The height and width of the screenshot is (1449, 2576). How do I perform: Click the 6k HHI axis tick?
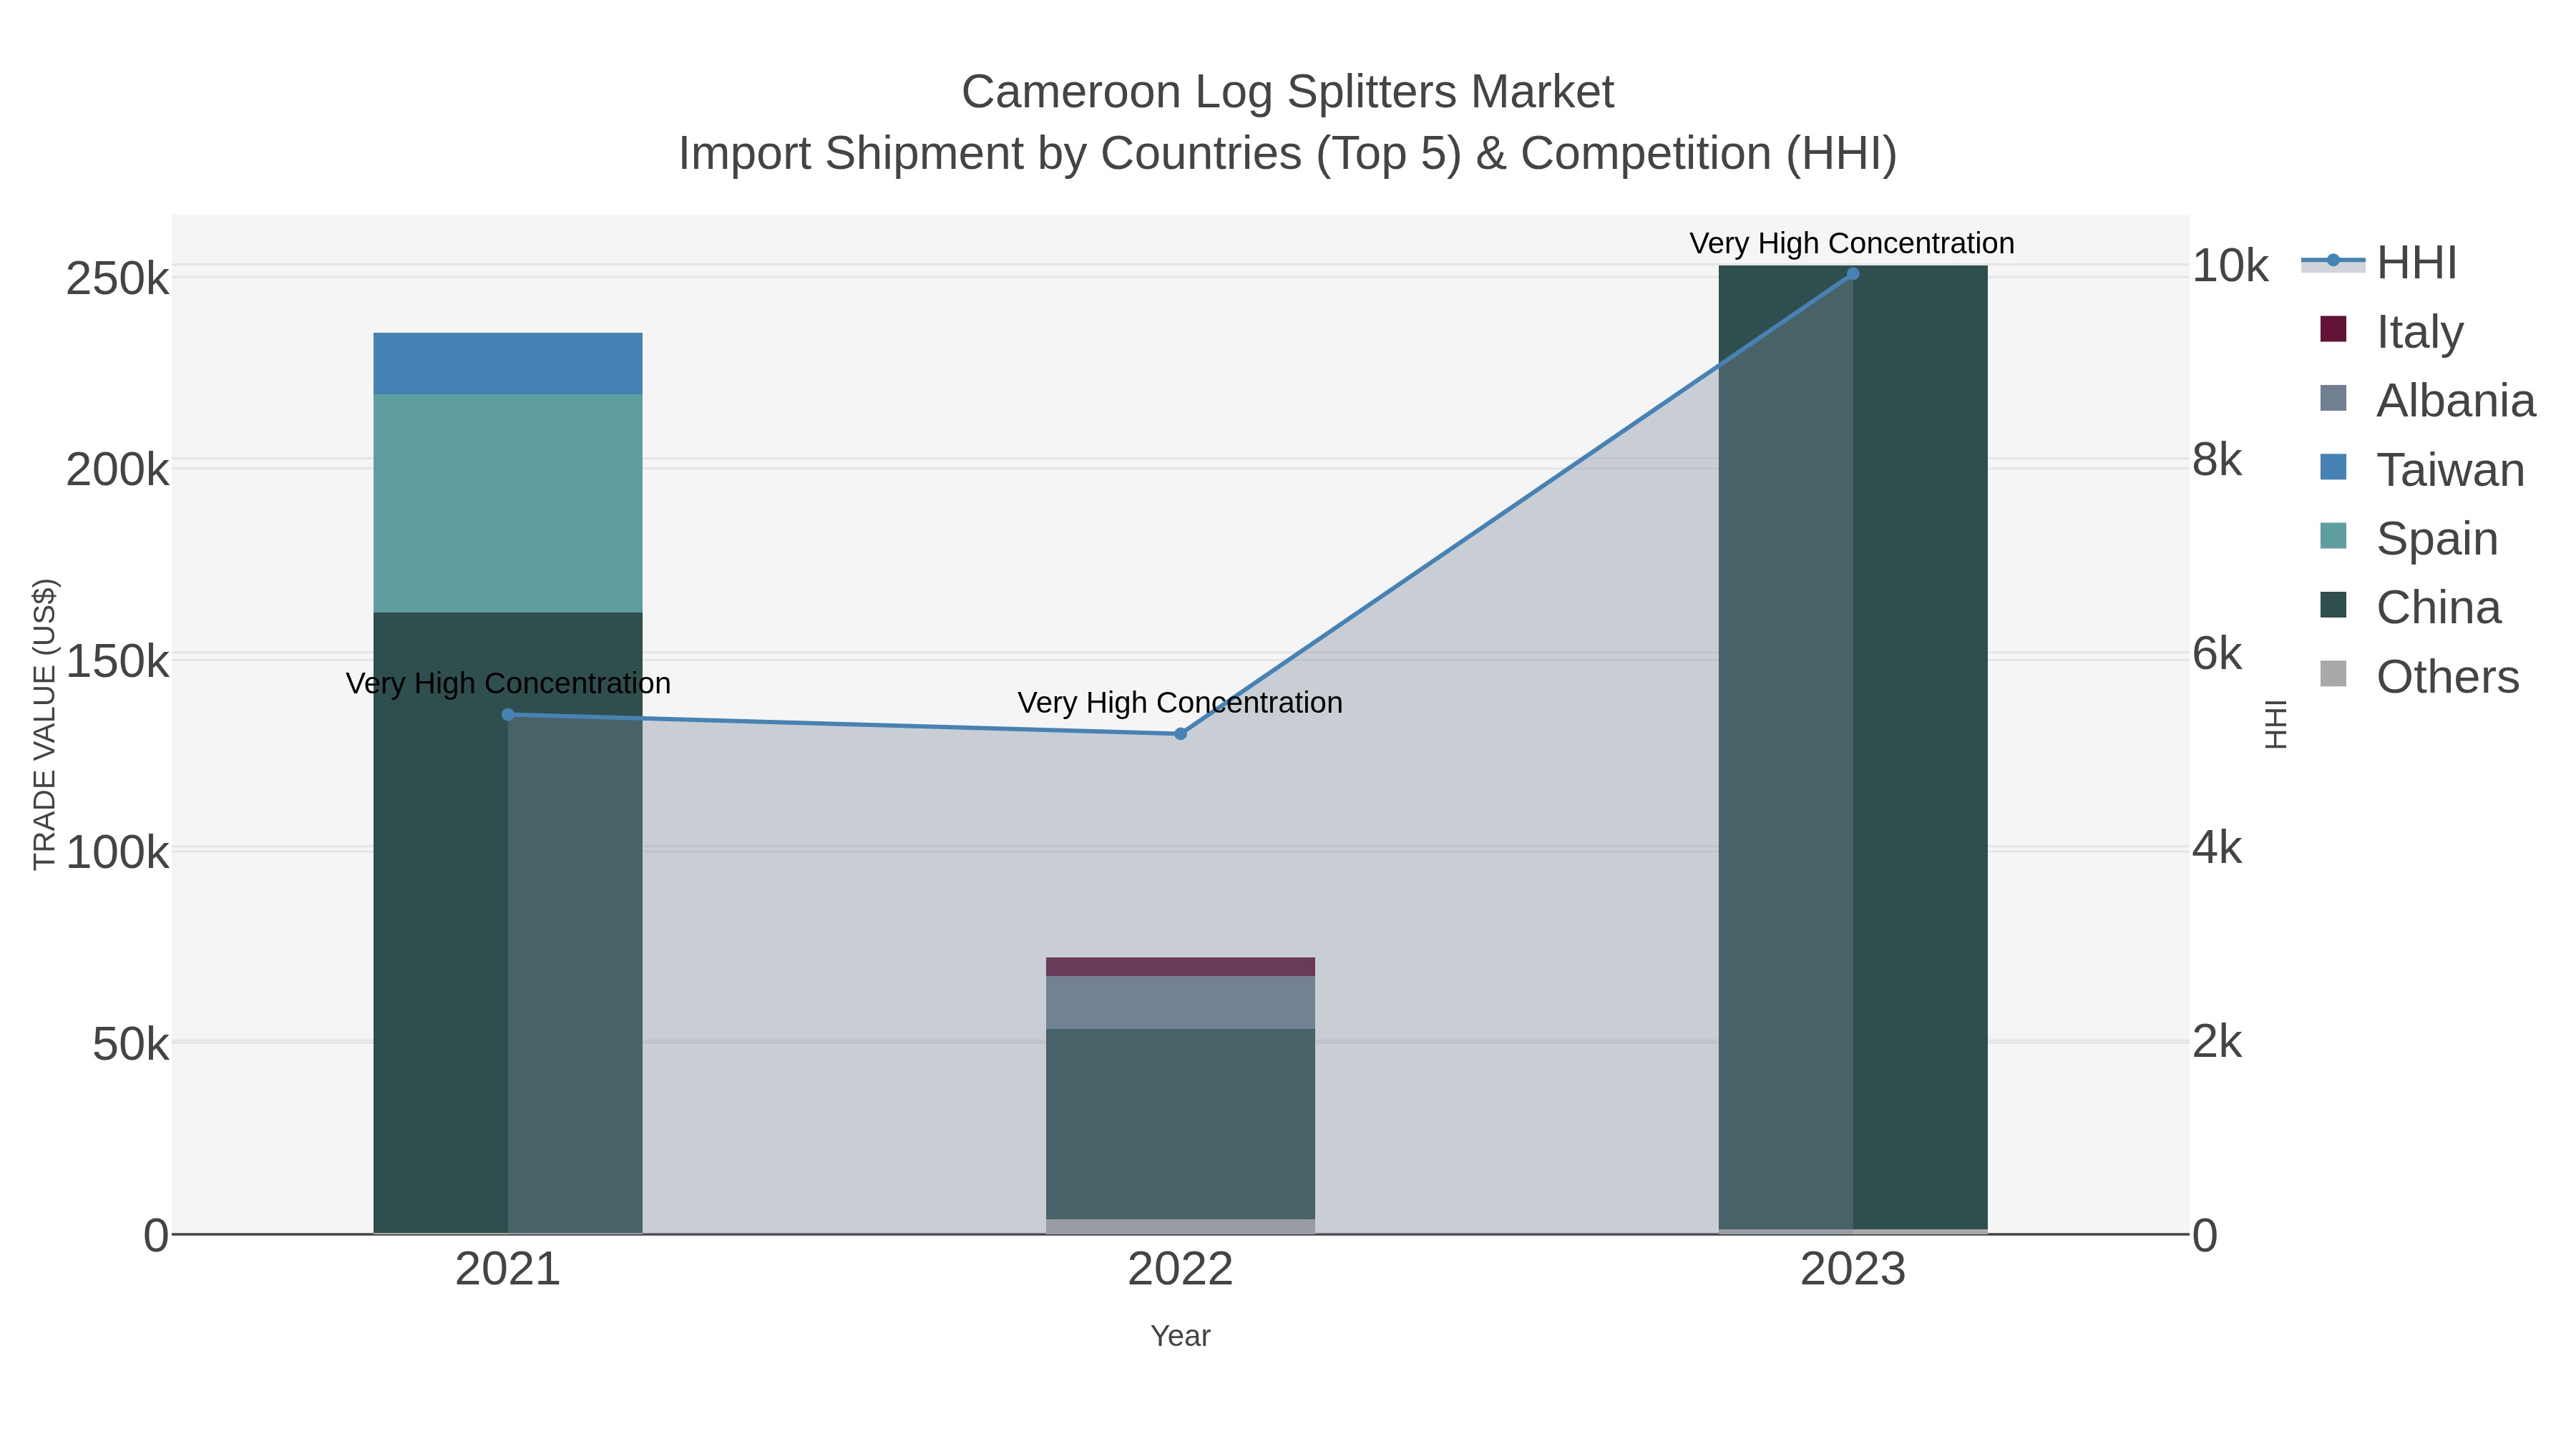(x=2217, y=654)
